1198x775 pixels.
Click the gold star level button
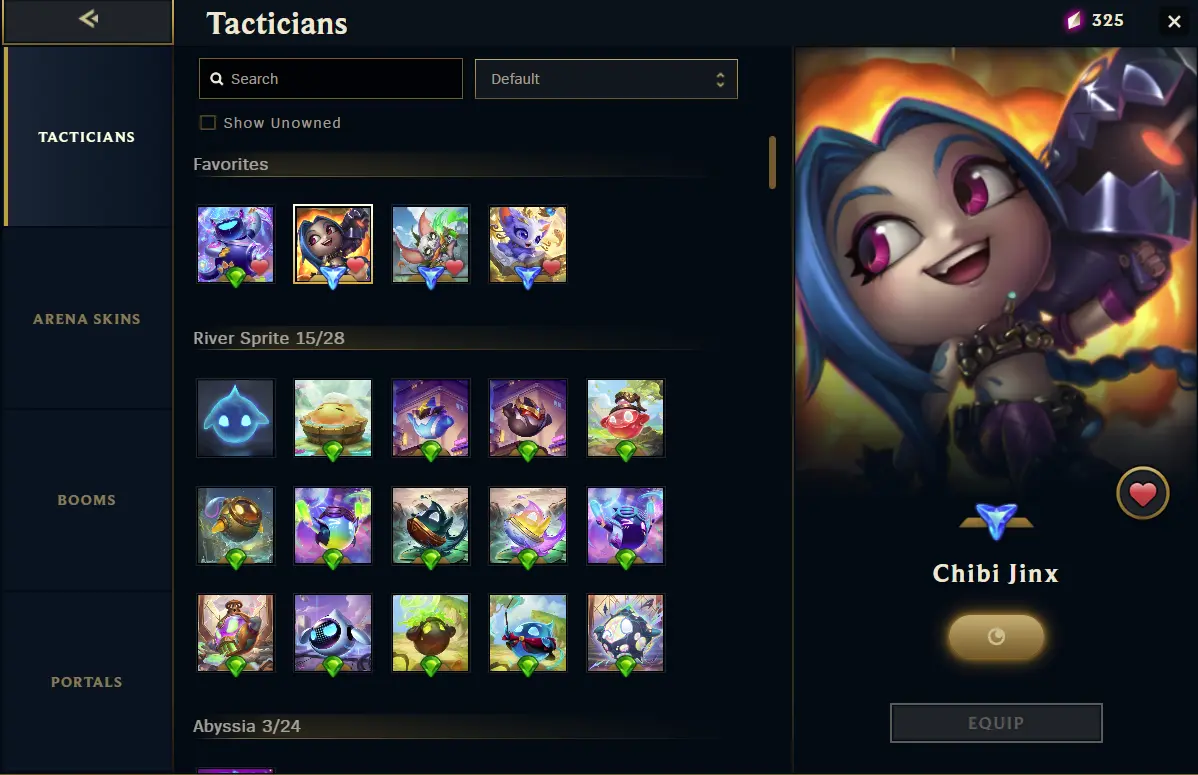coord(996,637)
